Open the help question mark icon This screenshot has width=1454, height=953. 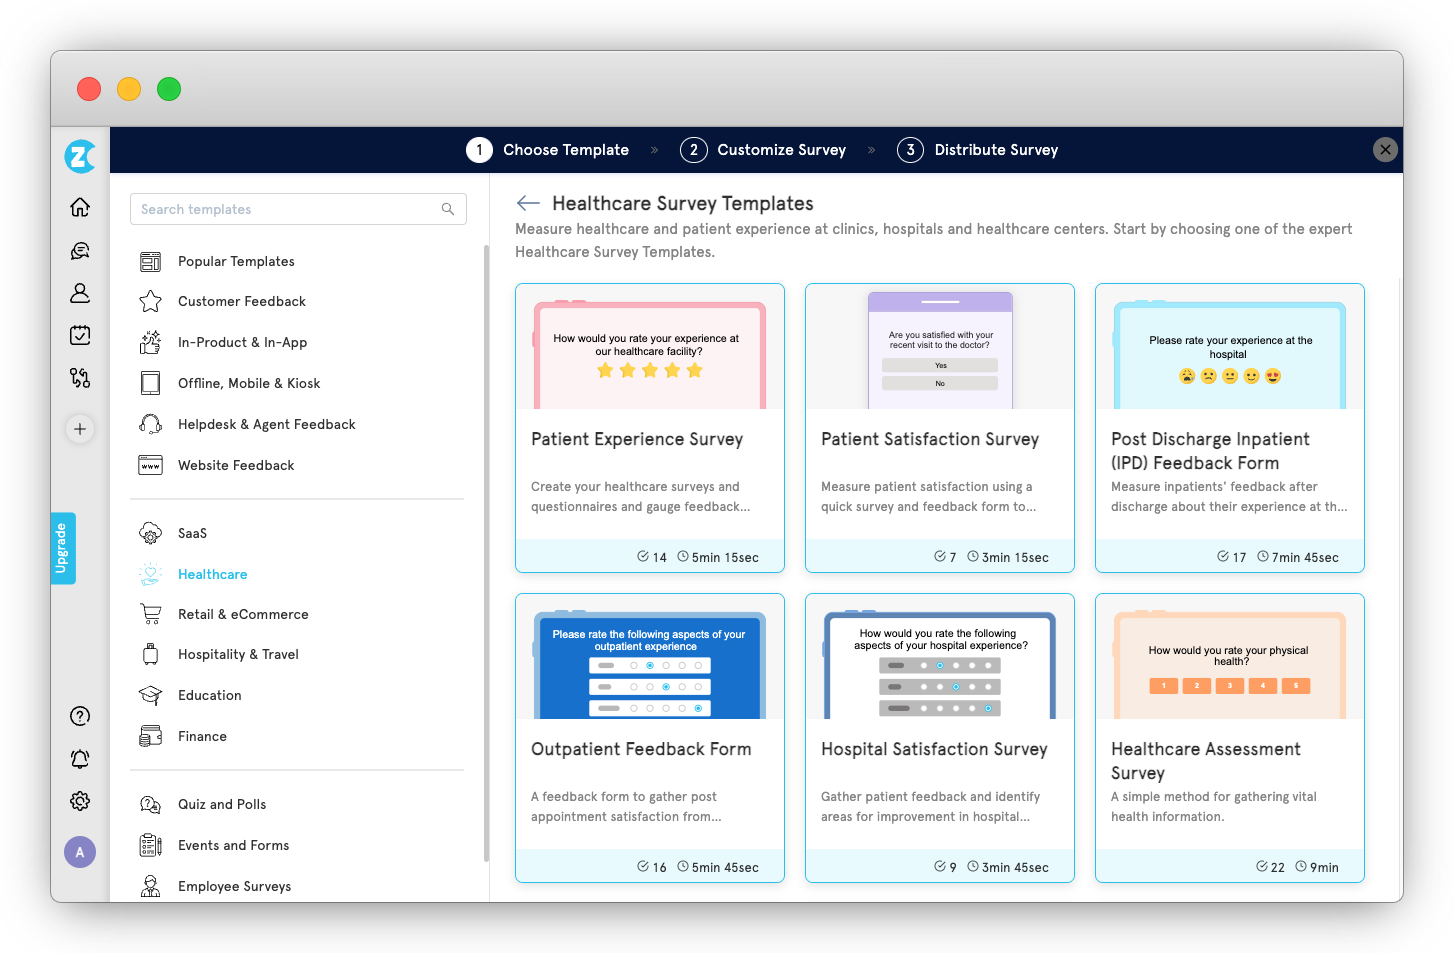[x=79, y=716]
